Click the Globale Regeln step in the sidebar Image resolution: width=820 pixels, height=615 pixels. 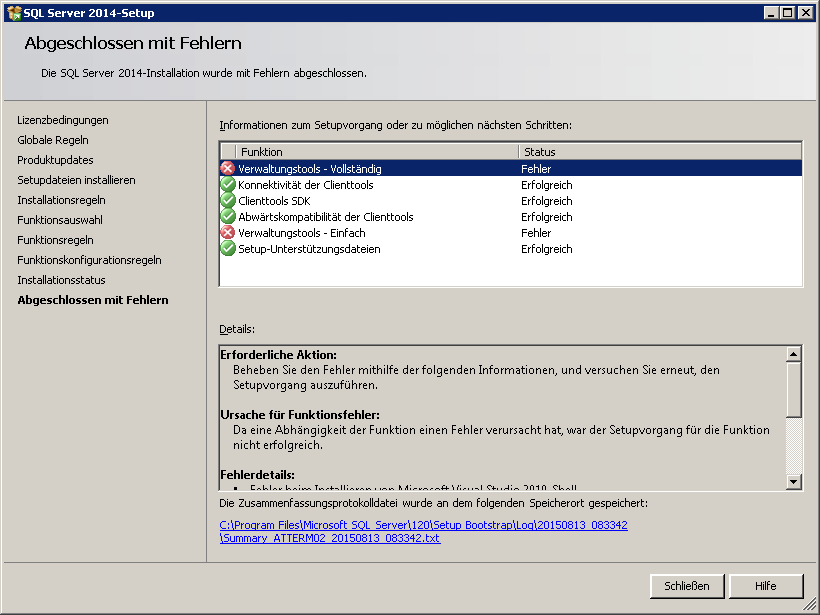pos(53,140)
